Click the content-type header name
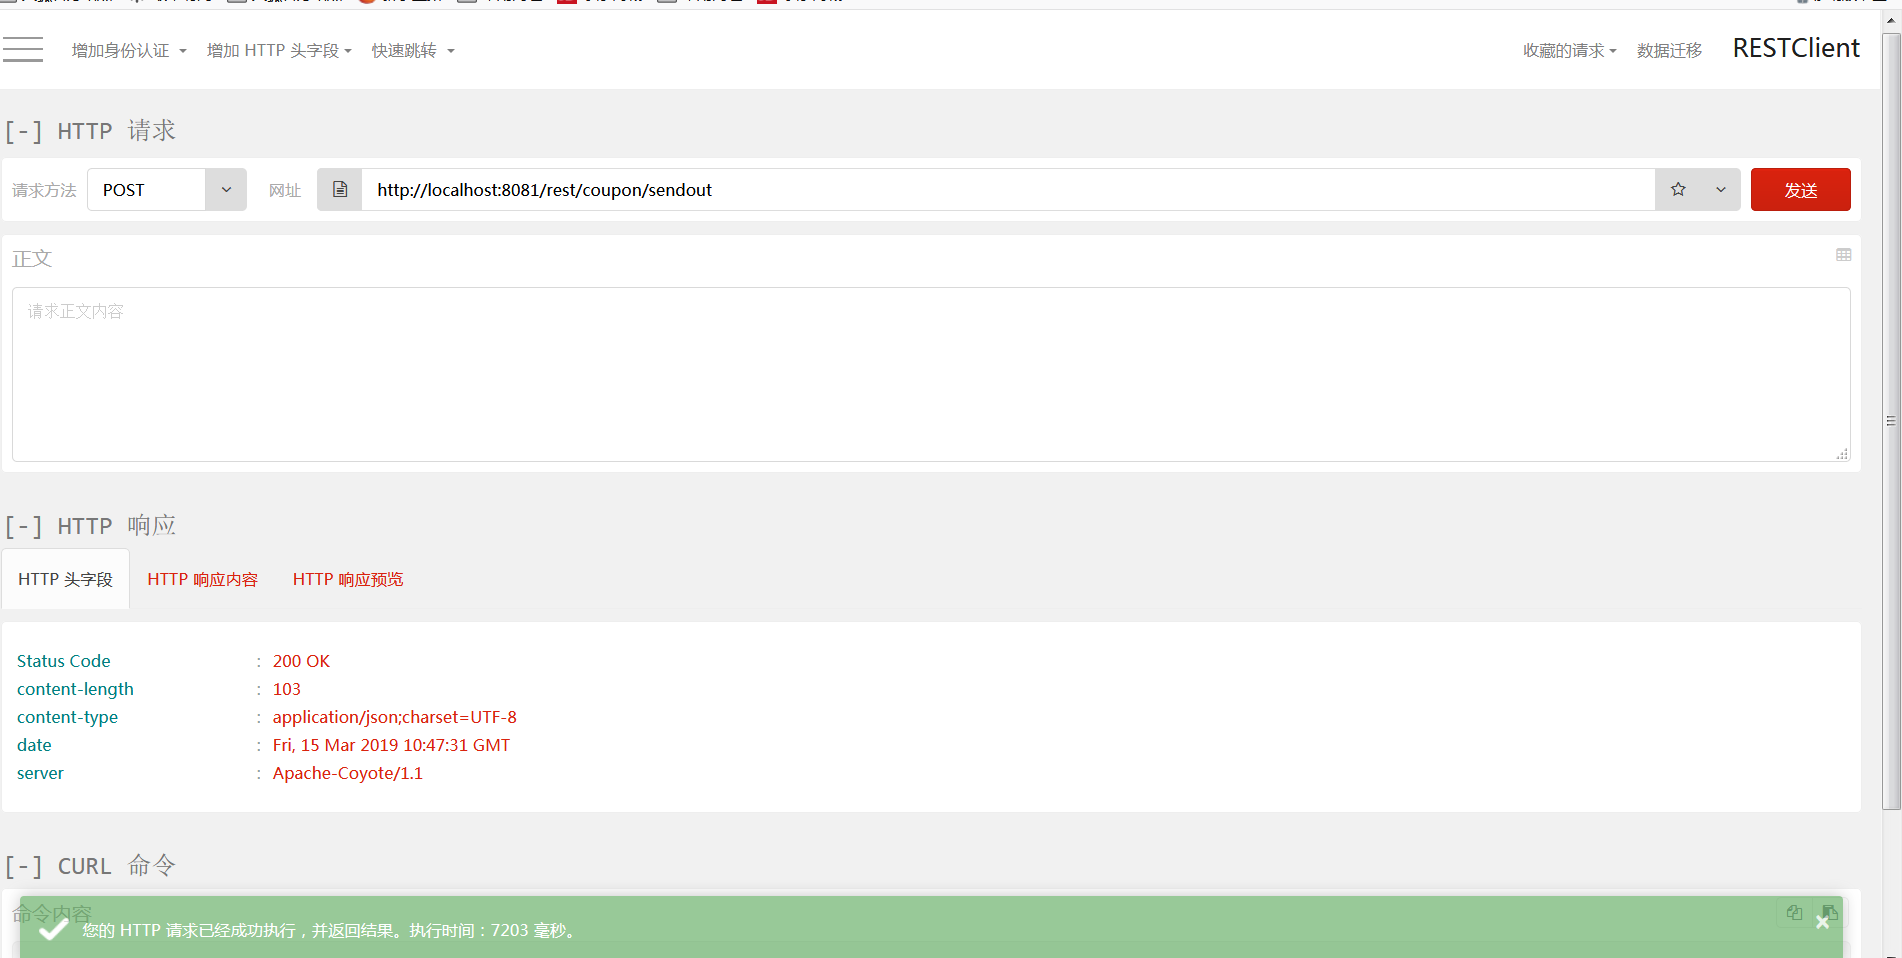 click(67, 717)
